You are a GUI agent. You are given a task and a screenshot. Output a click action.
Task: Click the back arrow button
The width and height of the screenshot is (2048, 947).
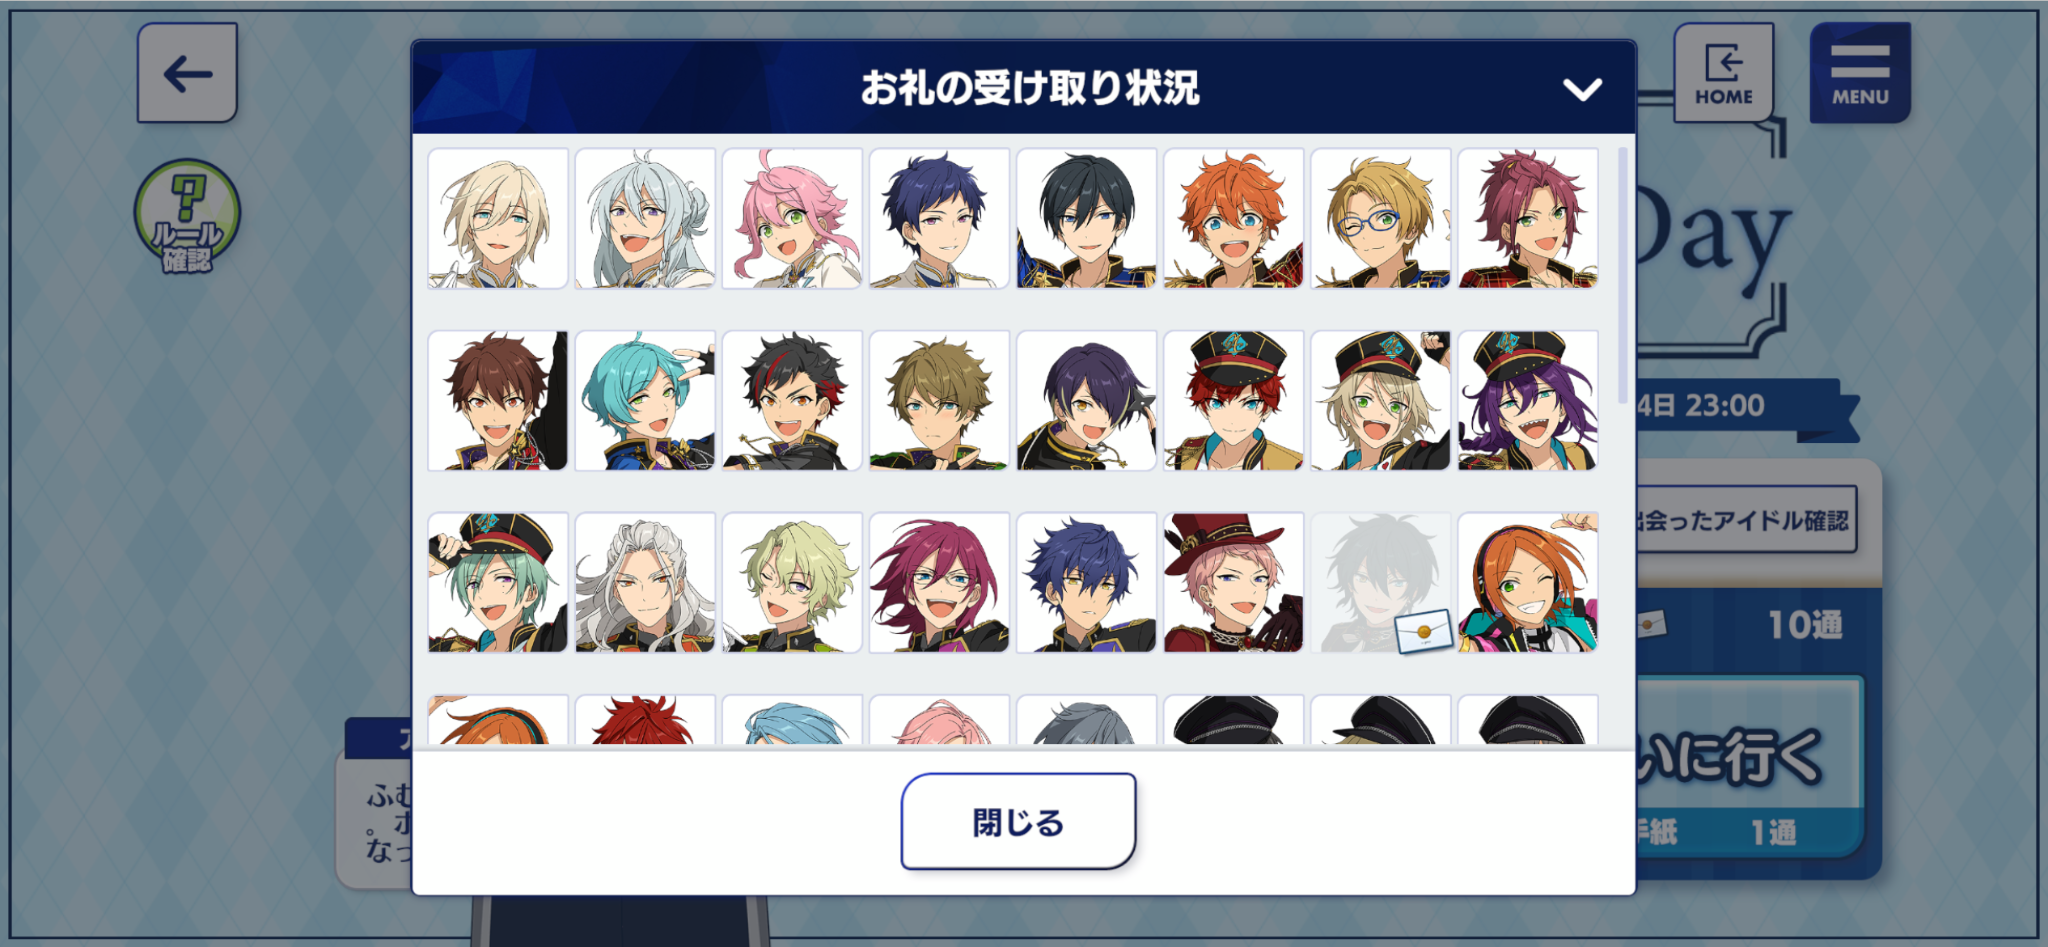[187, 73]
